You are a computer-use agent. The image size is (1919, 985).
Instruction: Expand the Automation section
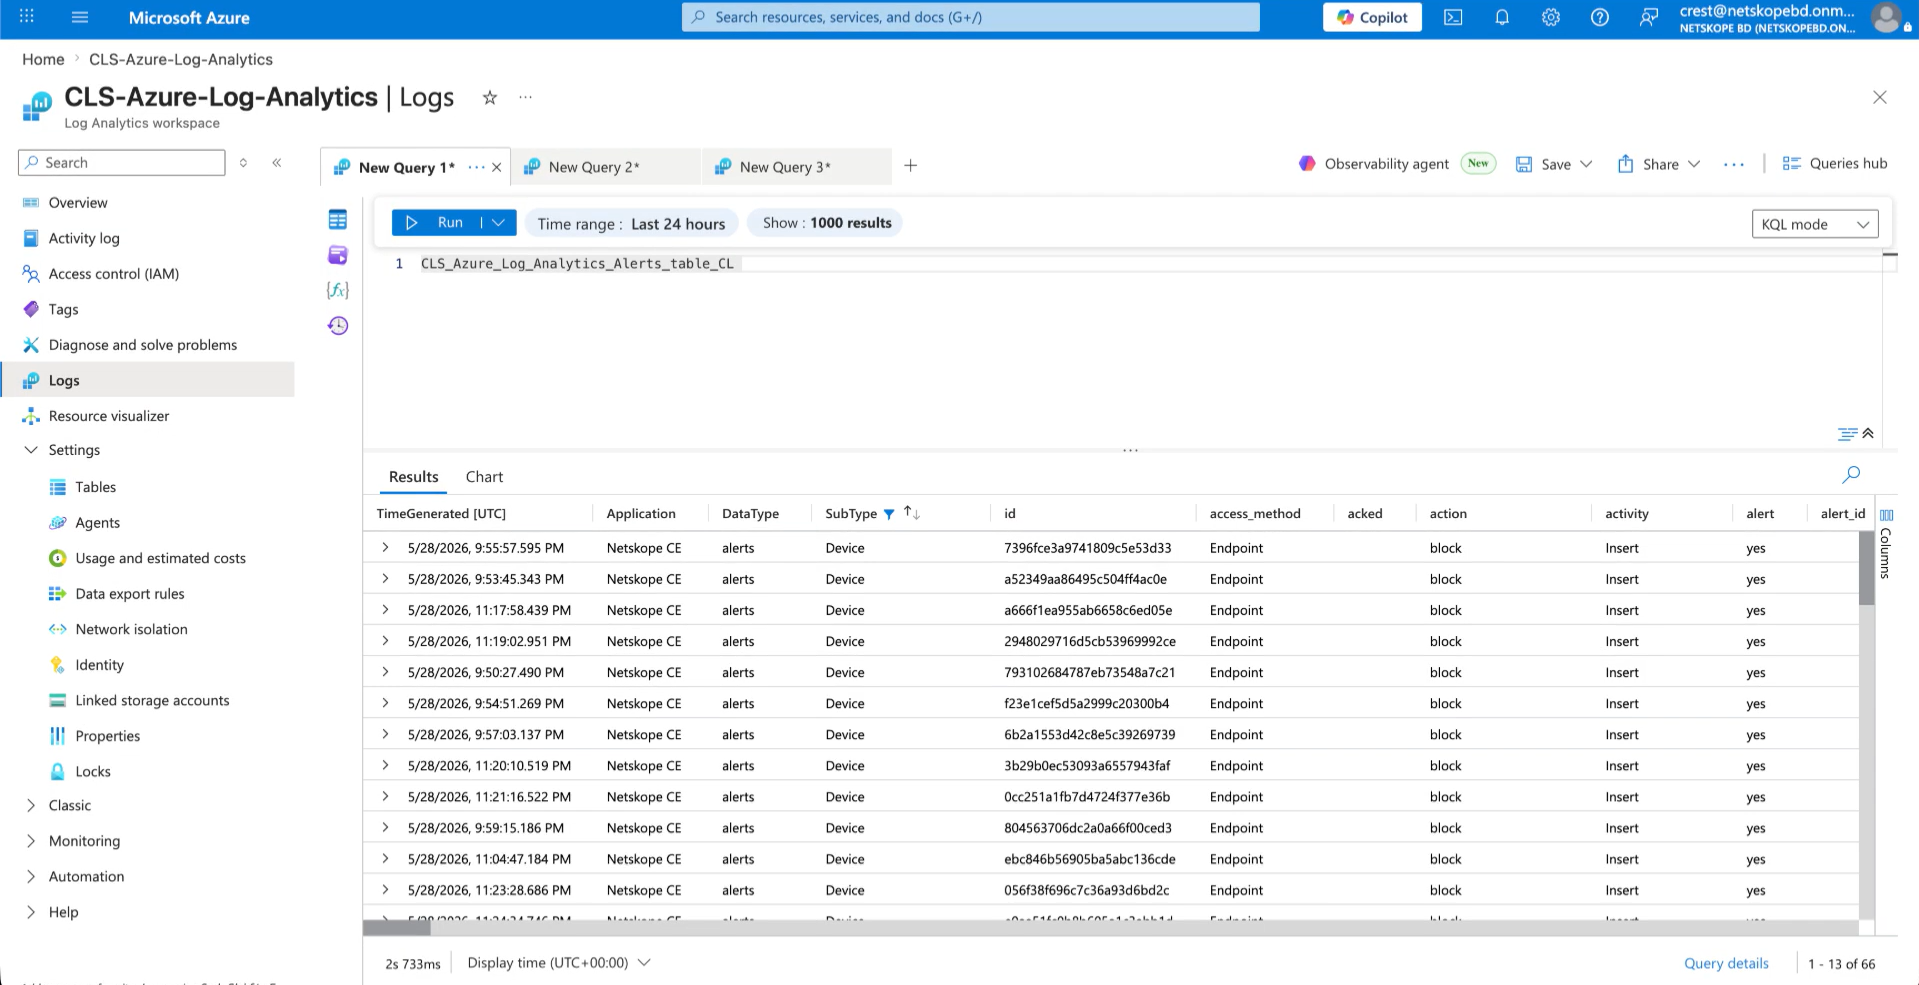point(31,876)
